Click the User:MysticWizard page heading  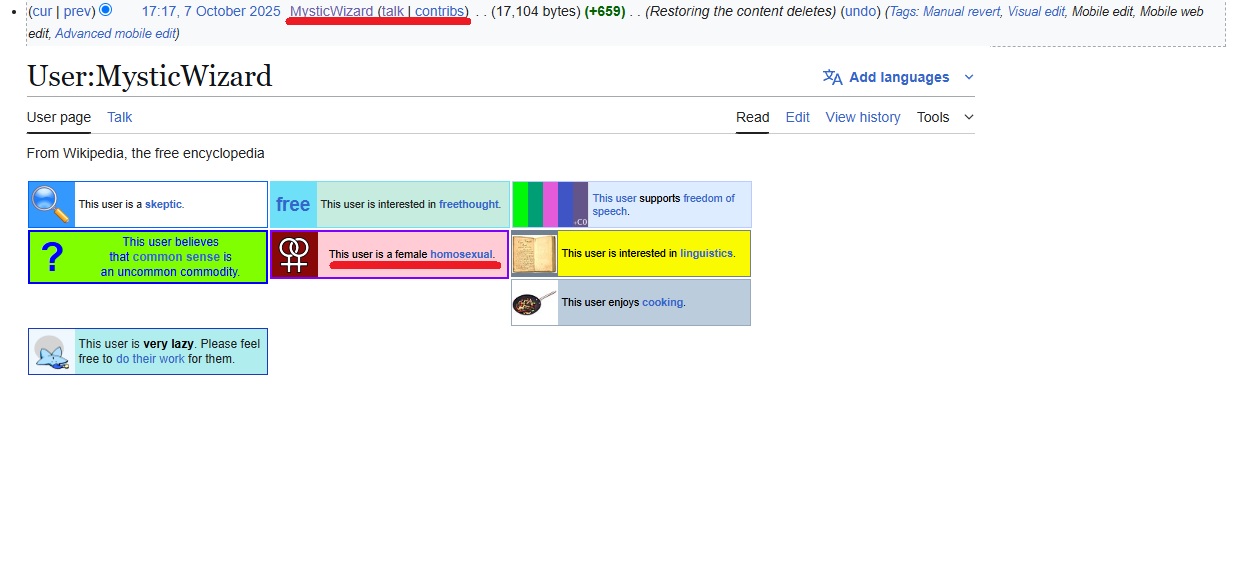[x=149, y=76]
